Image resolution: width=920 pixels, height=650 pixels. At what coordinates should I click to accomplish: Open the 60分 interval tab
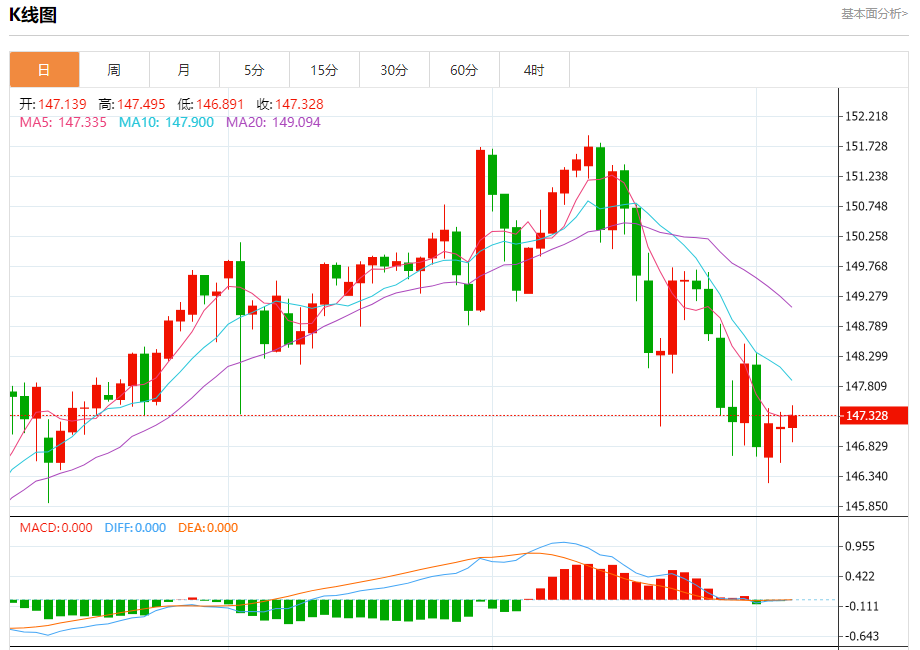pyautogui.click(x=464, y=70)
